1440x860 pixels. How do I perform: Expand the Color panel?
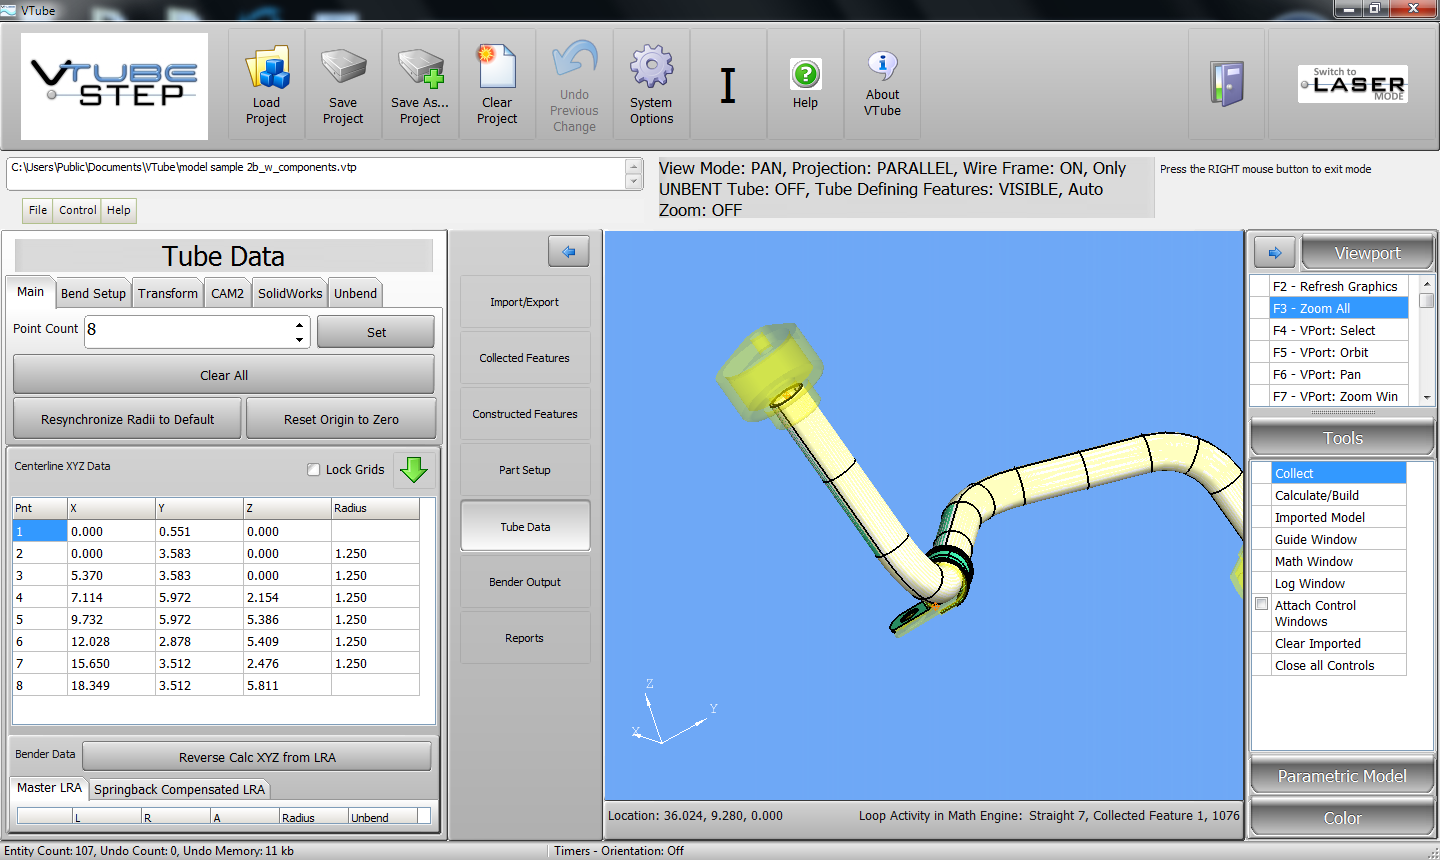point(1341,818)
